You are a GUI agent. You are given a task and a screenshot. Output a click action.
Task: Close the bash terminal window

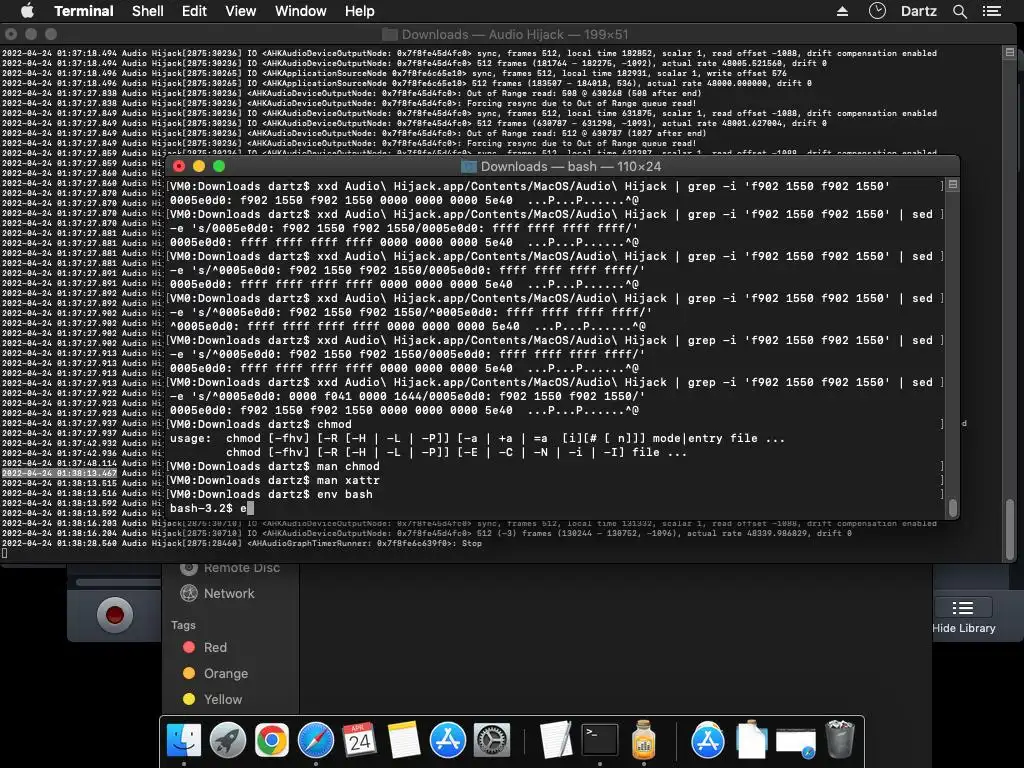179,167
